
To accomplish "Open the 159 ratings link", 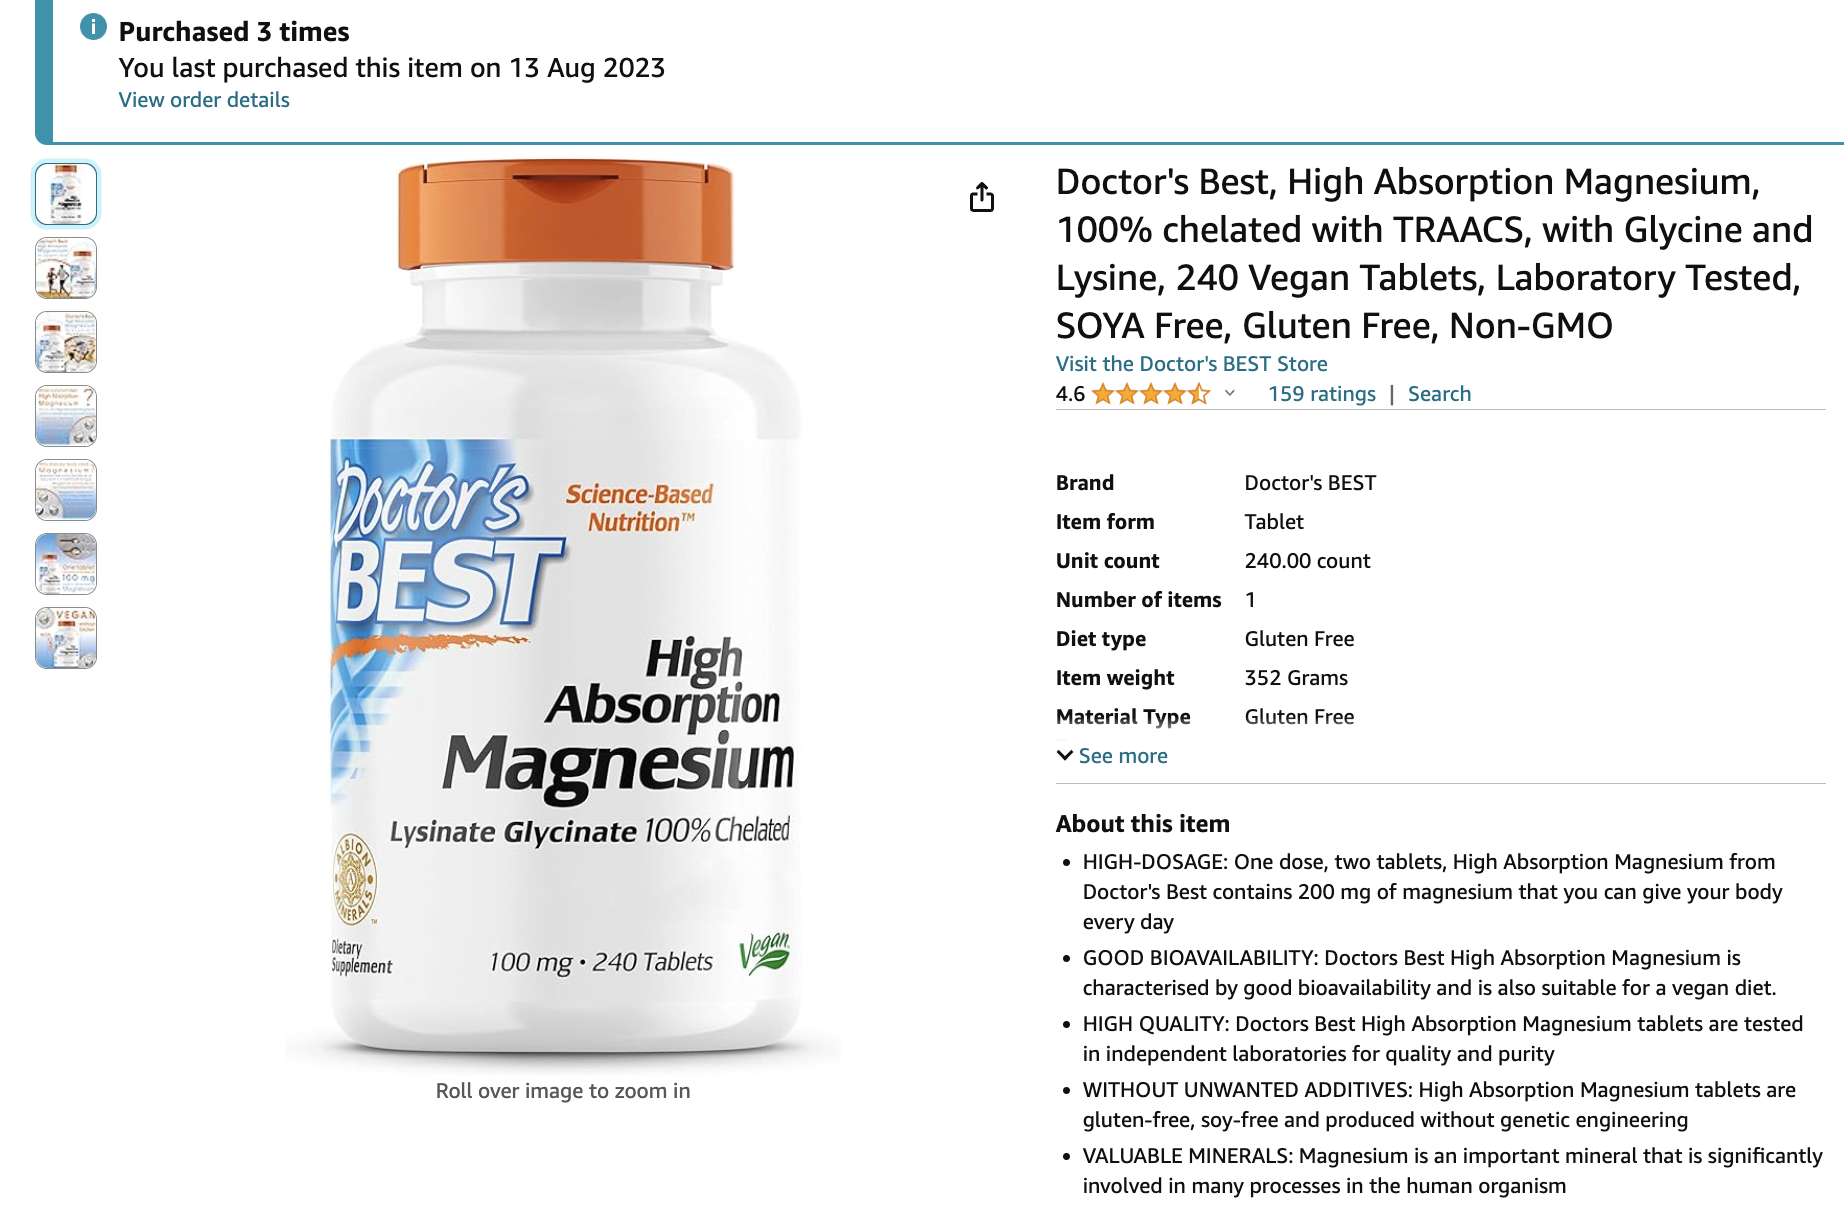I will (1322, 394).
